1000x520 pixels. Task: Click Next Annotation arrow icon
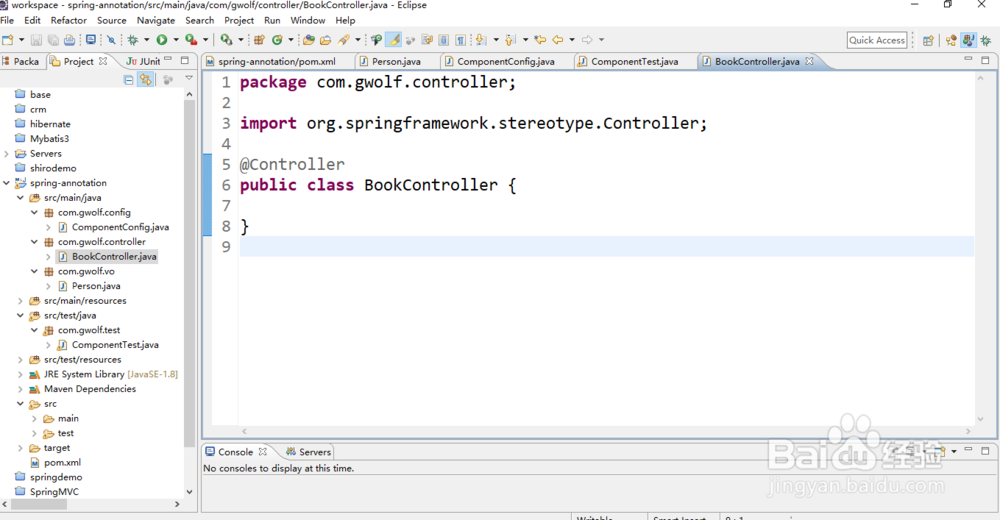coord(481,40)
